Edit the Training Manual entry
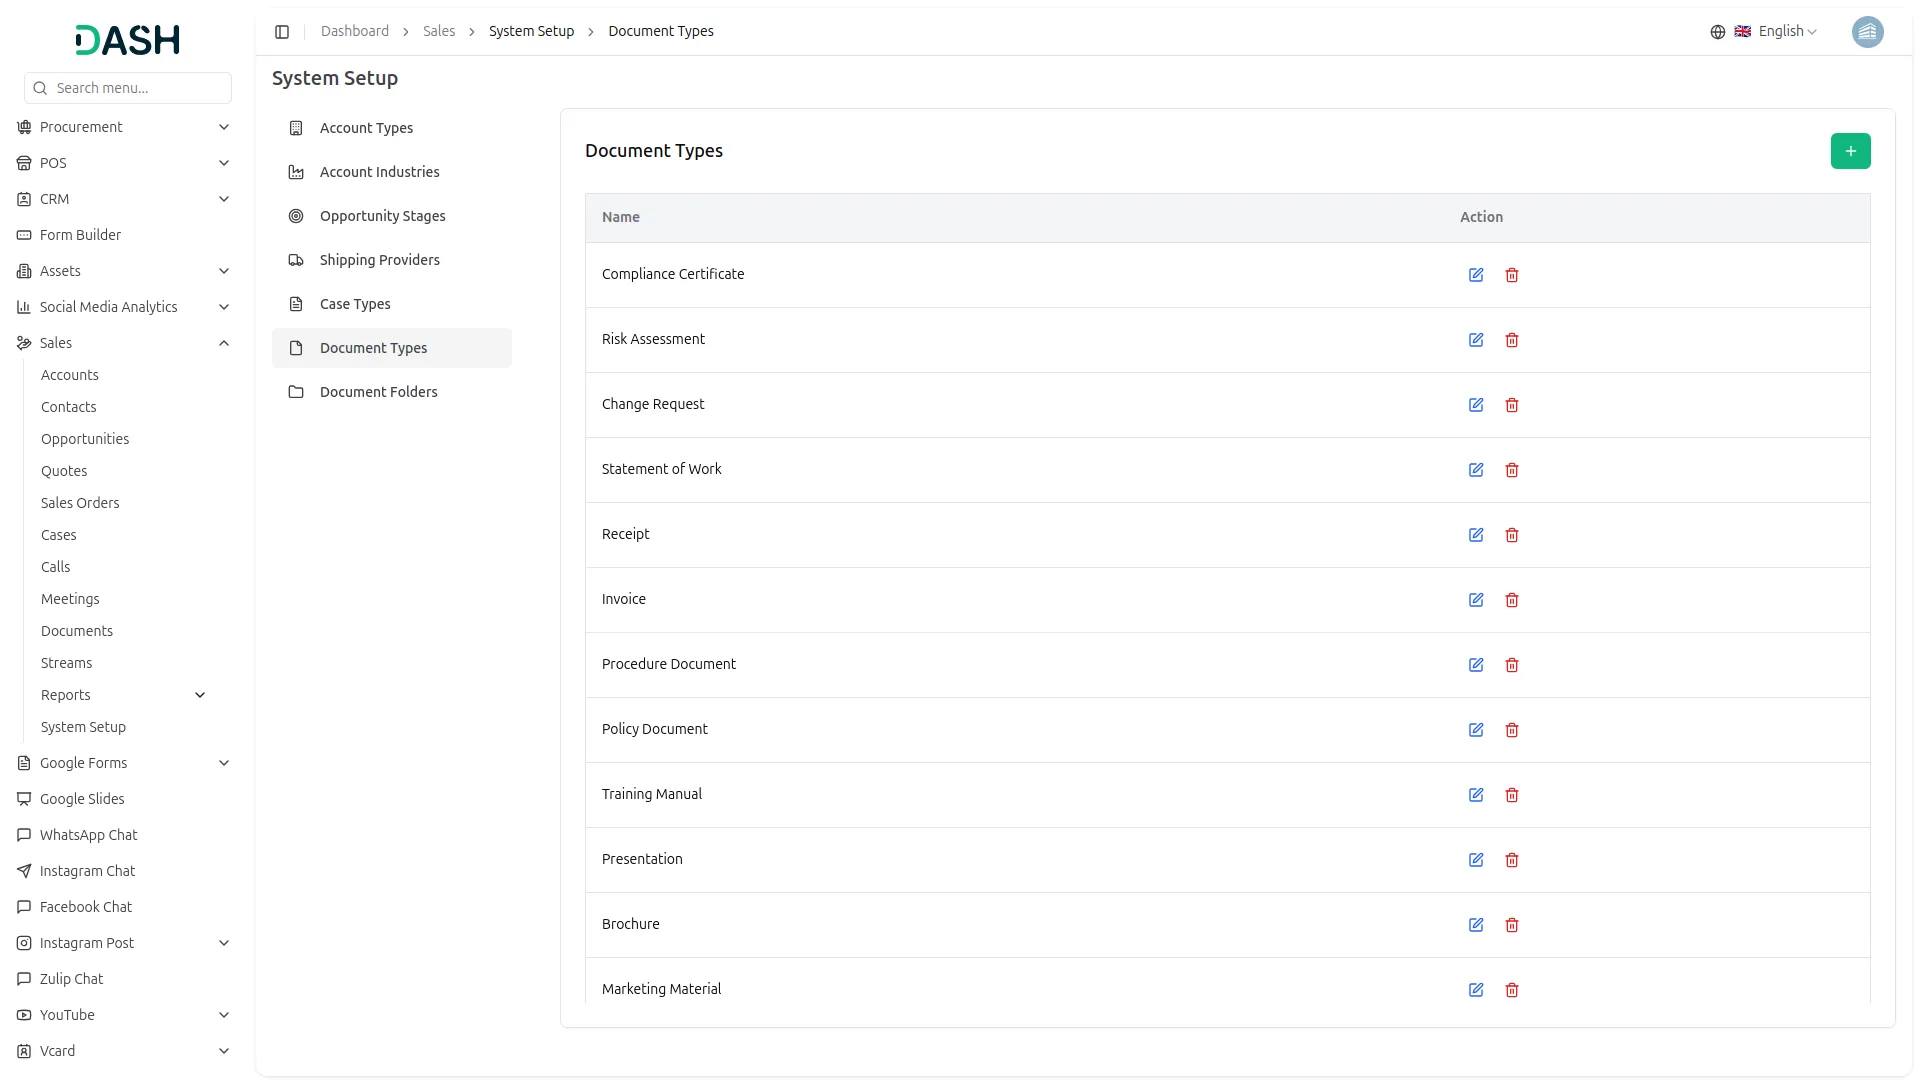The image size is (1920, 1080). point(1476,795)
